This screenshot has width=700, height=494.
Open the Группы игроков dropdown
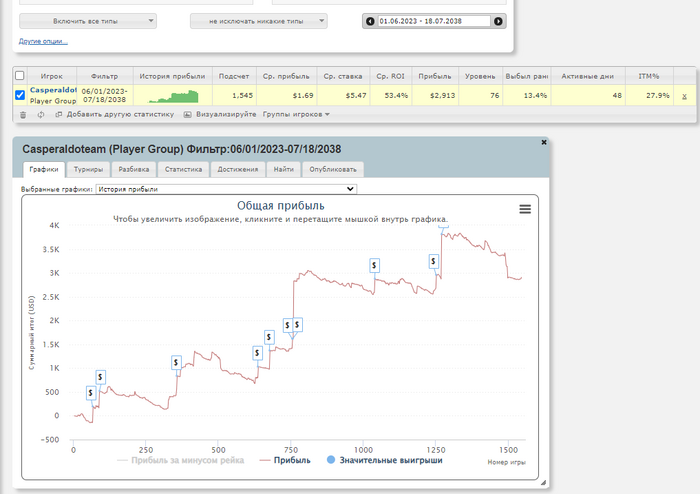(x=296, y=115)
